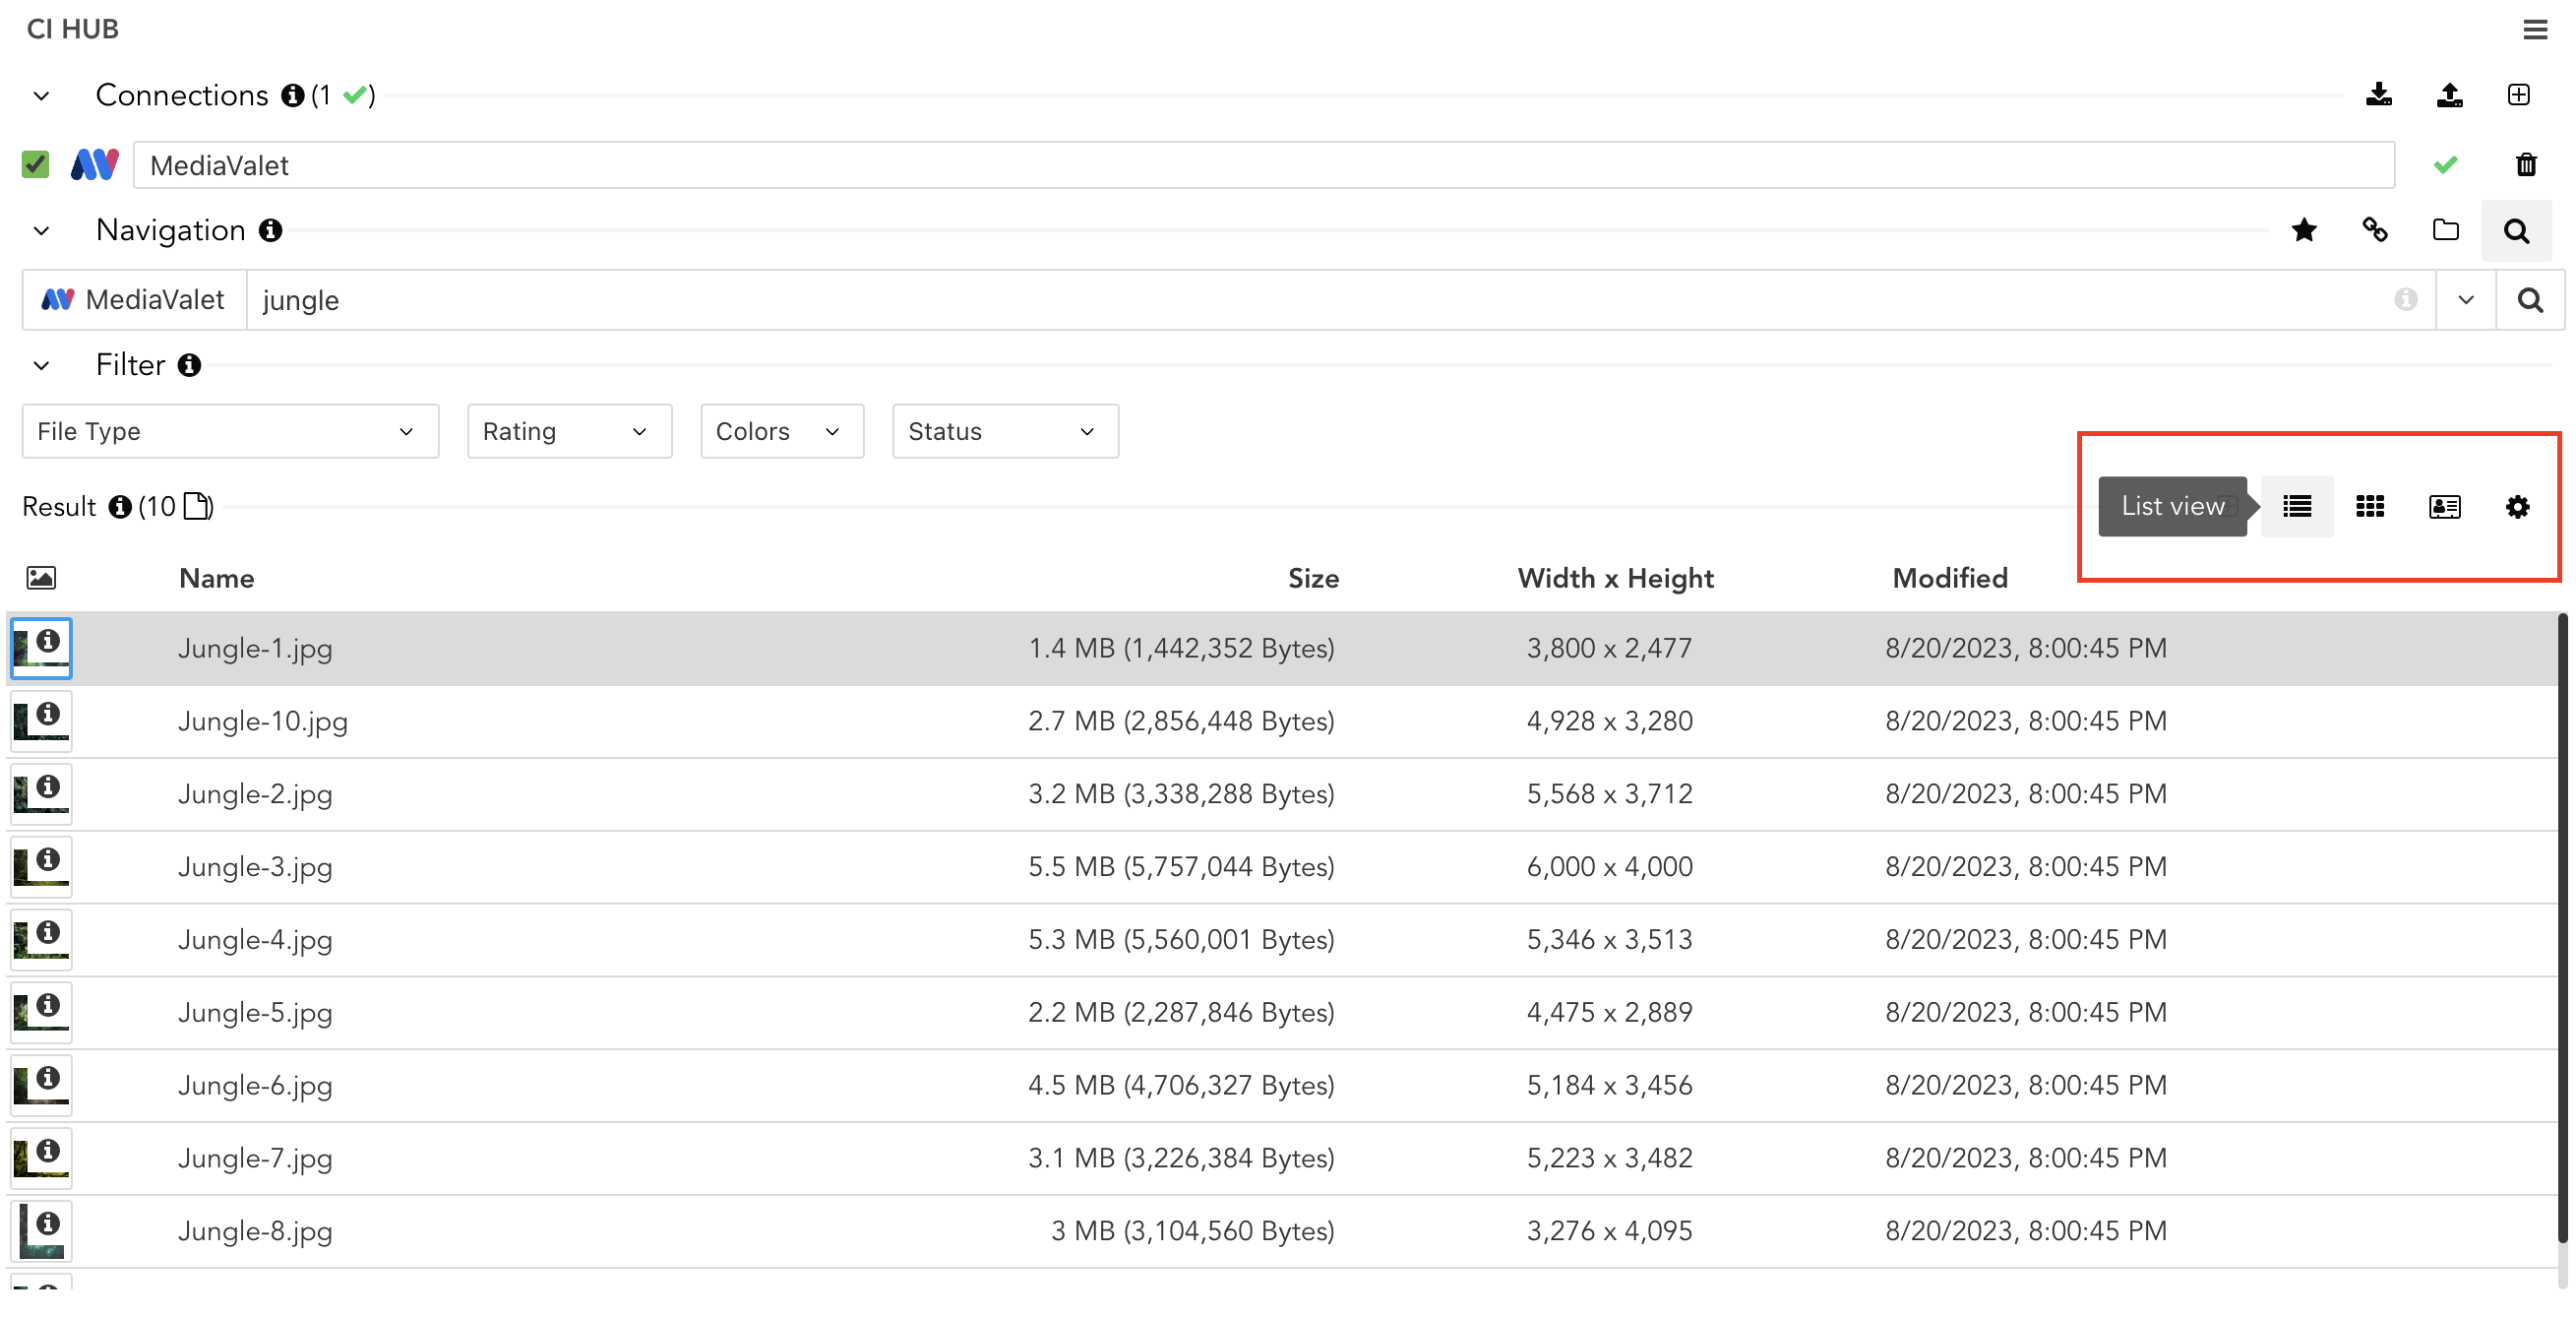Click the info icon next to Connections
This screenshot has width=2576, height=1317.
292,95
